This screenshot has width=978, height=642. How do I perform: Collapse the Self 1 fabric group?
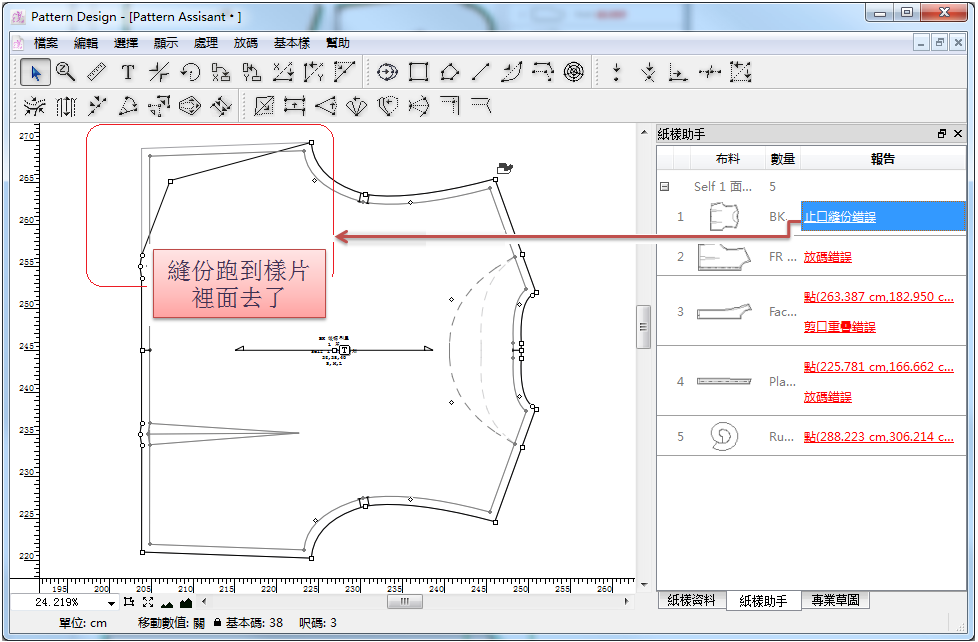point(664,187)
